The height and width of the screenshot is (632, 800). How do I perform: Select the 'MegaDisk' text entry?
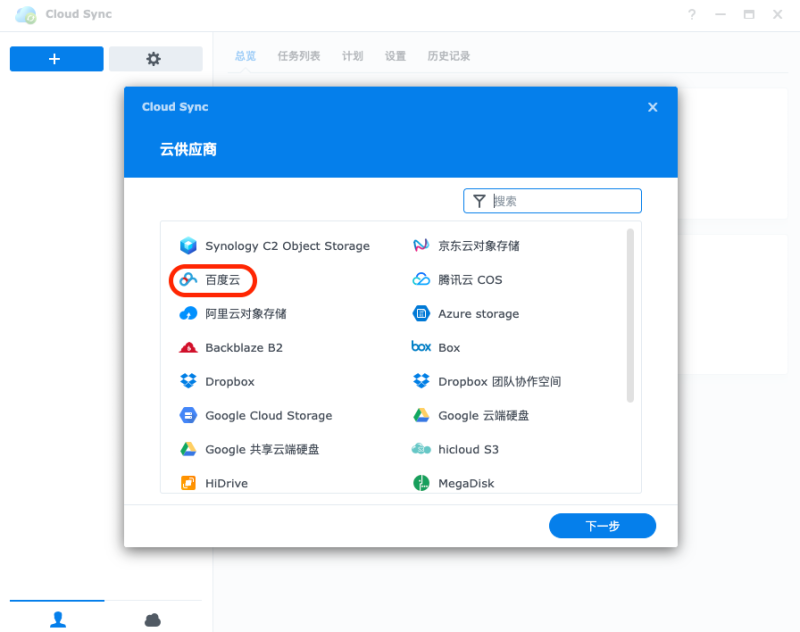click(x=466, y=483)
